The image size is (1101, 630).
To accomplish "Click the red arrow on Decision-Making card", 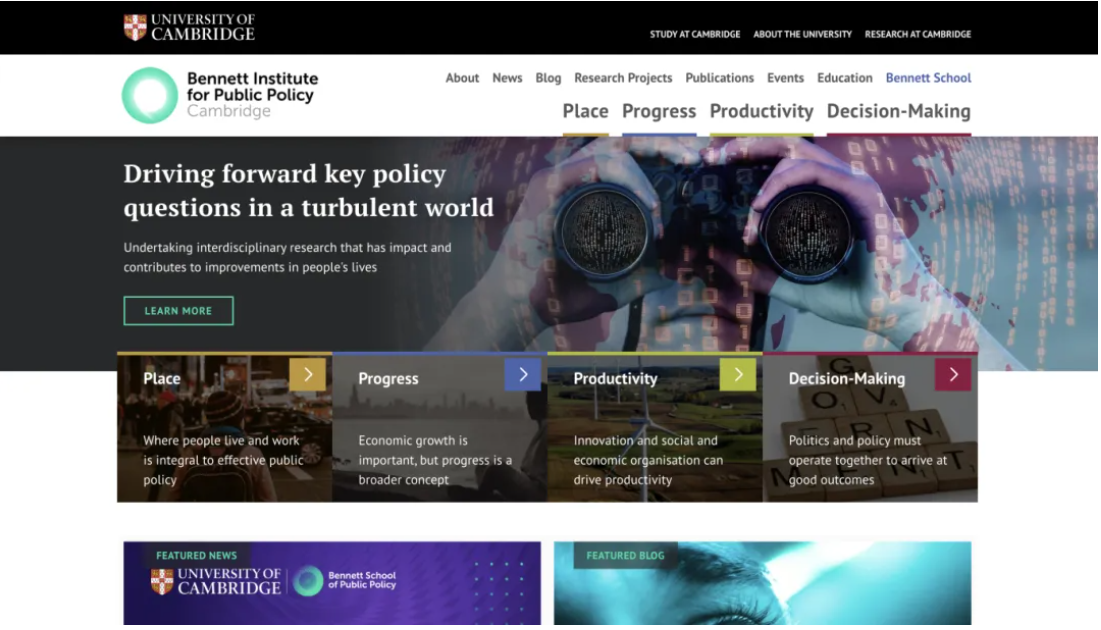I will tap(953, 374).
